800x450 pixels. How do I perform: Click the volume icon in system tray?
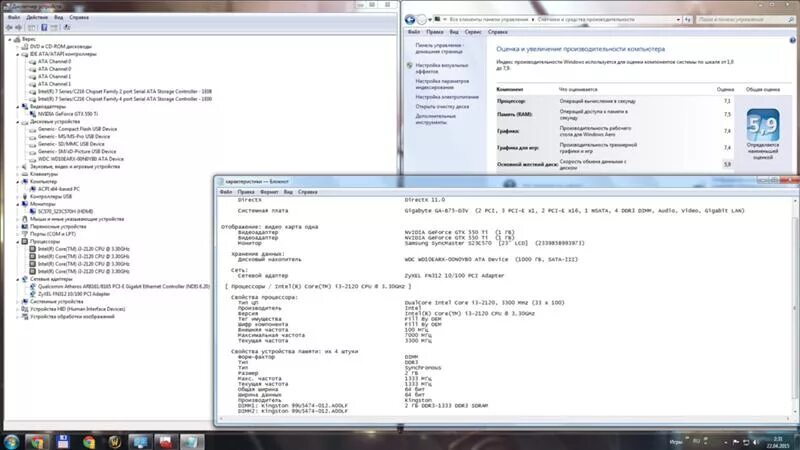tap(756, 442)
